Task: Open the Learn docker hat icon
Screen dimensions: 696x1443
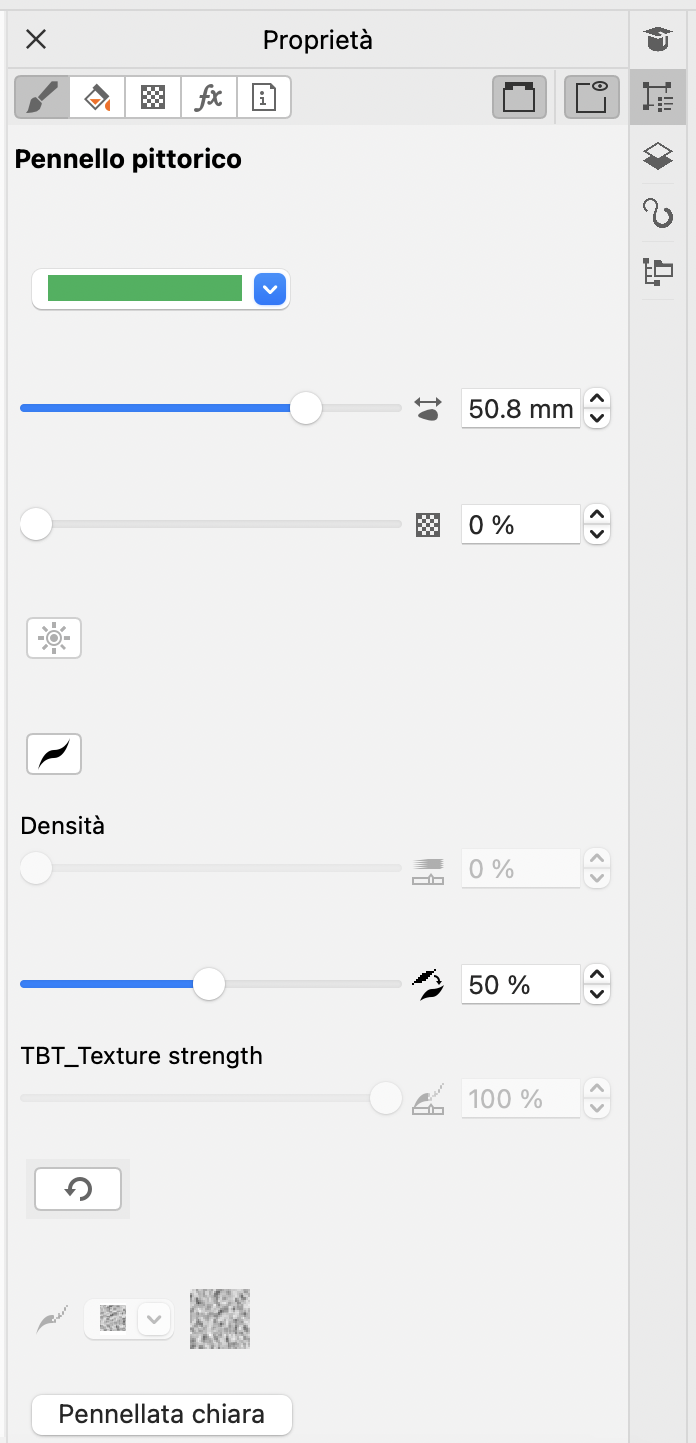Action: click(658, 40)
